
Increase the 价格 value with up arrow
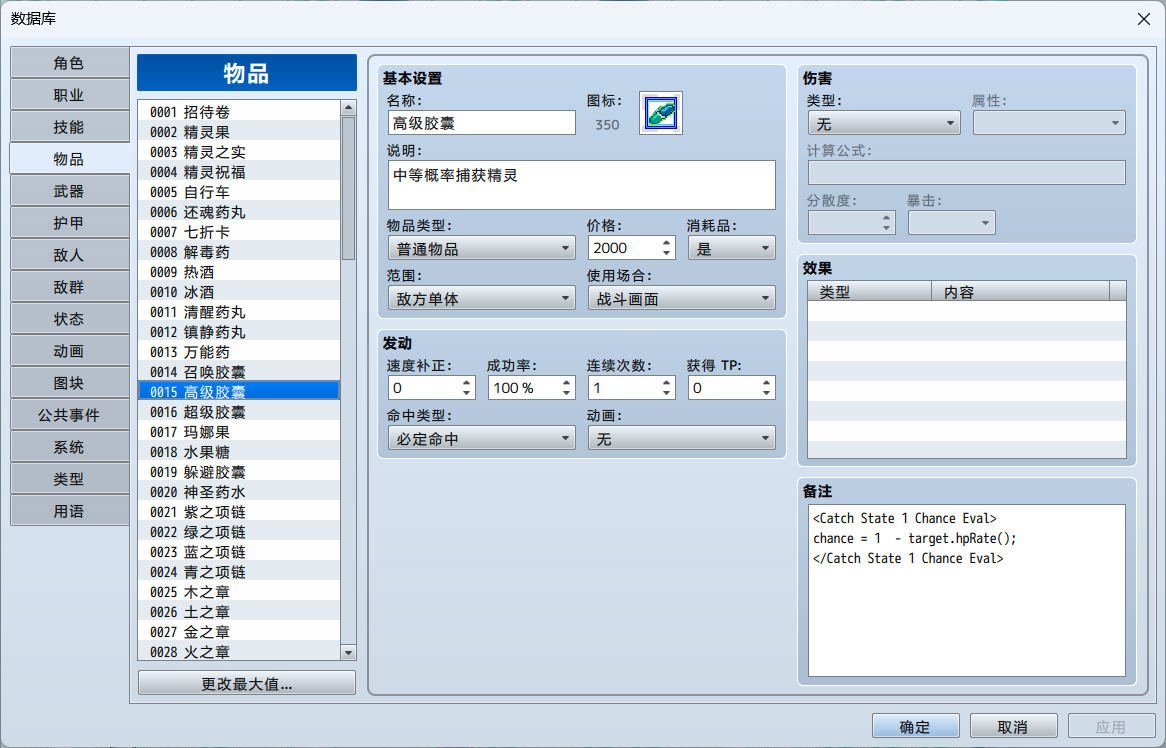pyautogui.click(x=666, y=242)
